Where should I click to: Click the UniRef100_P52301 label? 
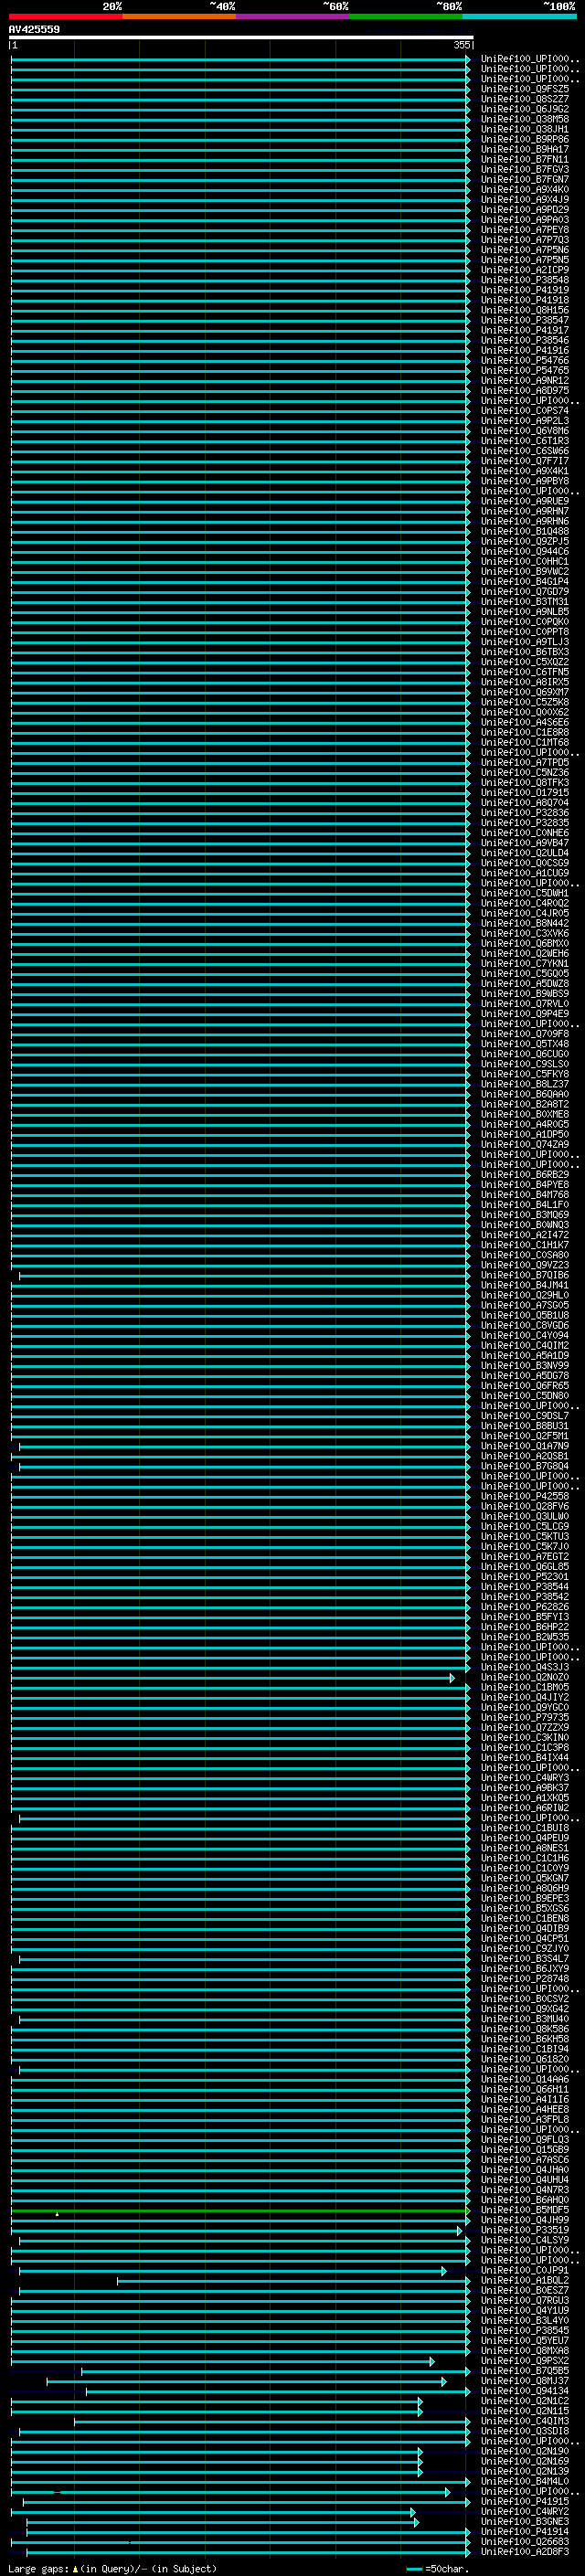pyautogui.click(x=525, y=1577)
